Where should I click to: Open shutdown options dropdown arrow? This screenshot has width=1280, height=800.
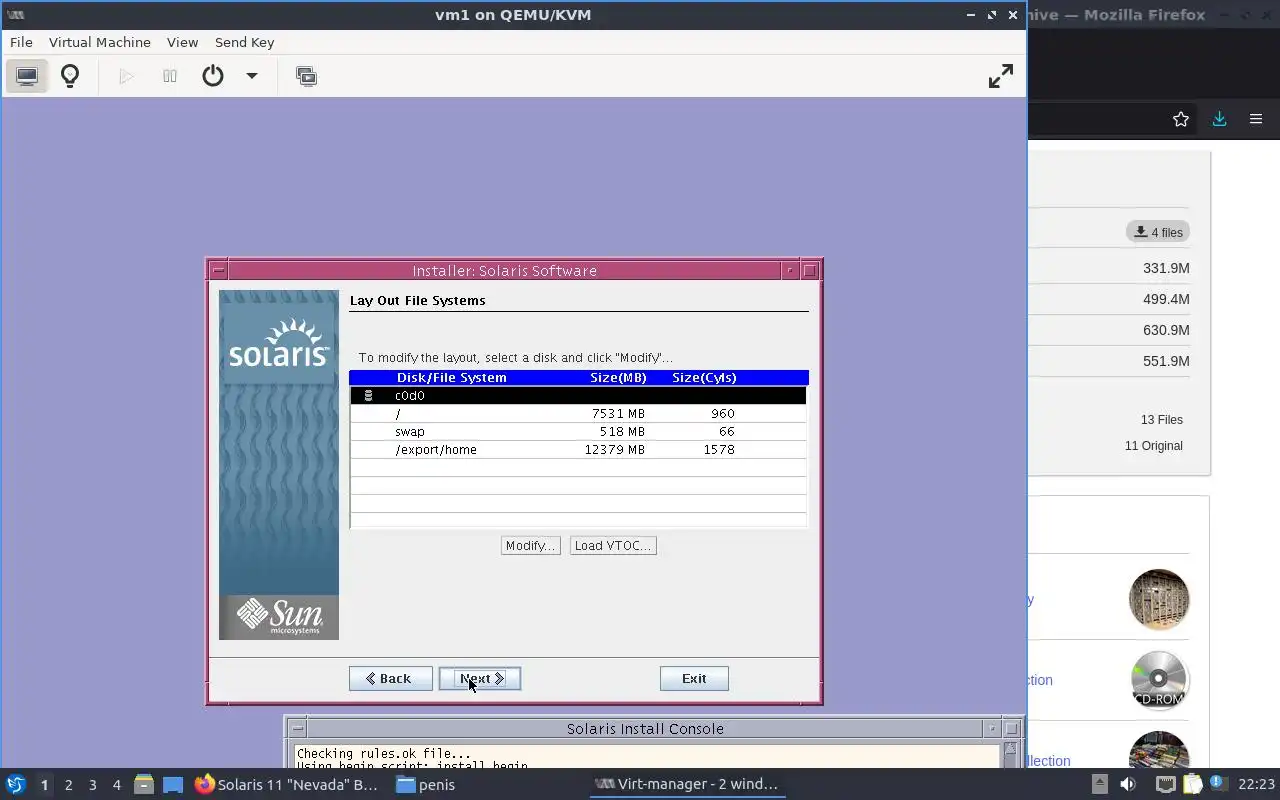pyautogui.click(x=252, y=76)
